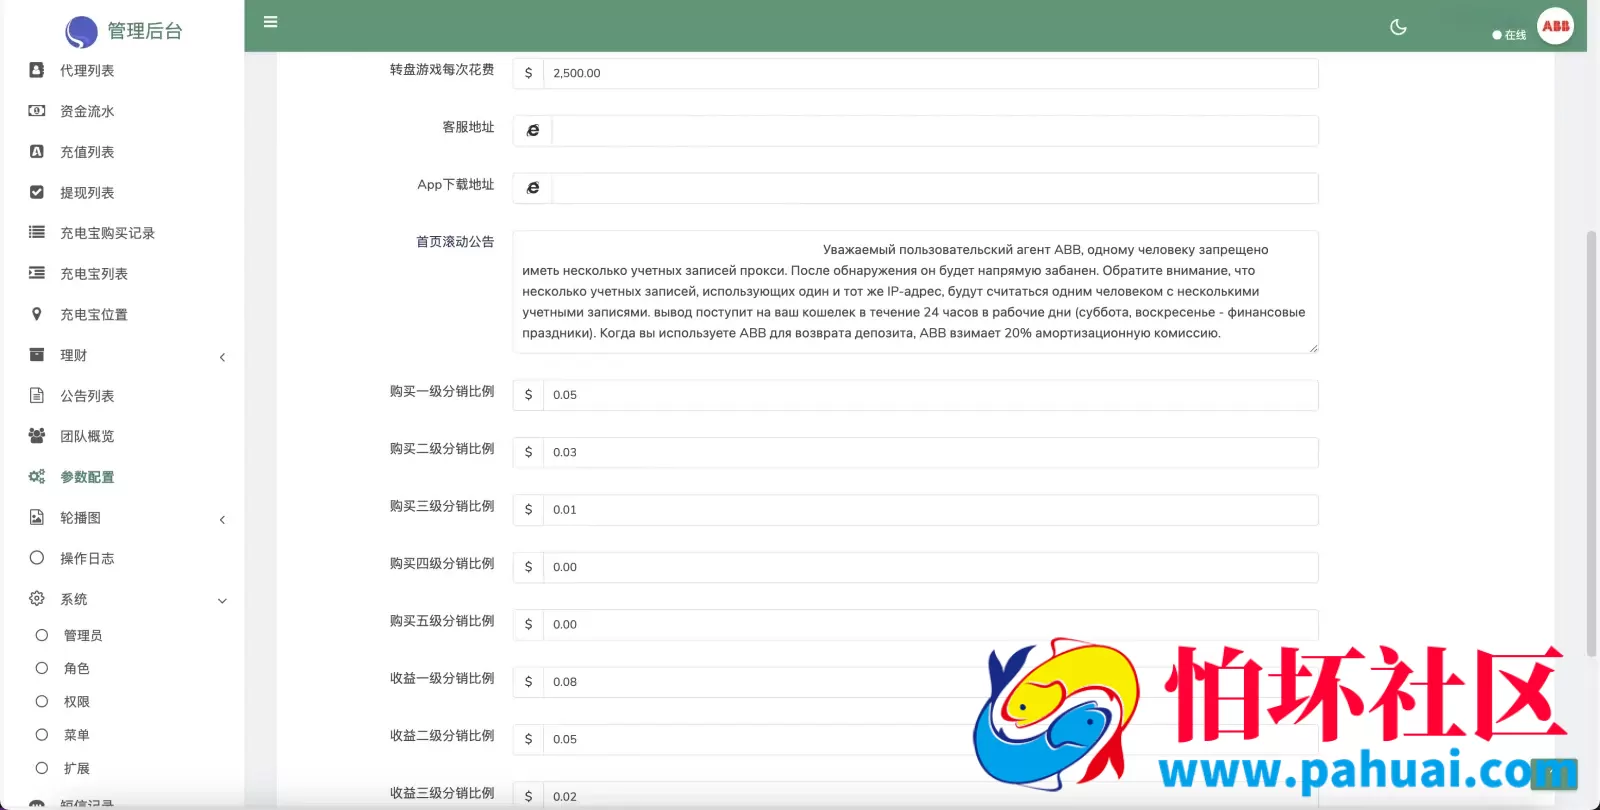Click the 管理后台 logo icon
The width and height of the screenshot is (1600, 810).
(x=81, y=32)
